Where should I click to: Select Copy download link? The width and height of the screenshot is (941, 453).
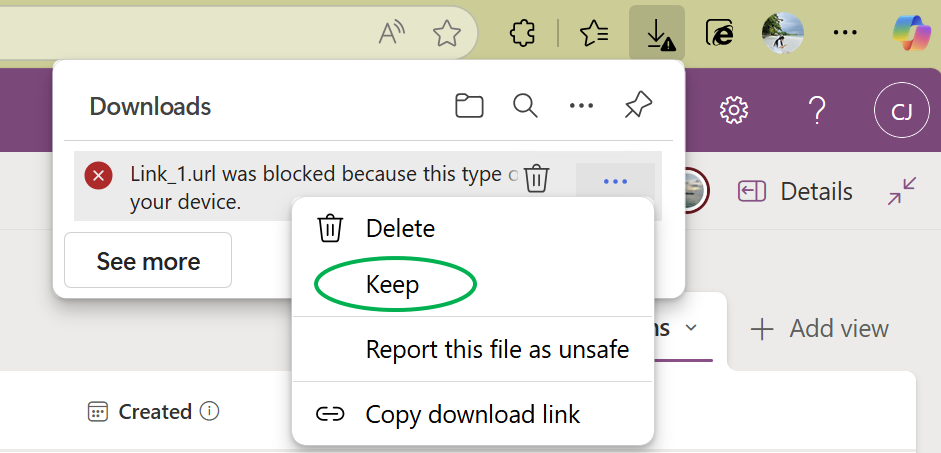(x=472, y=413)
